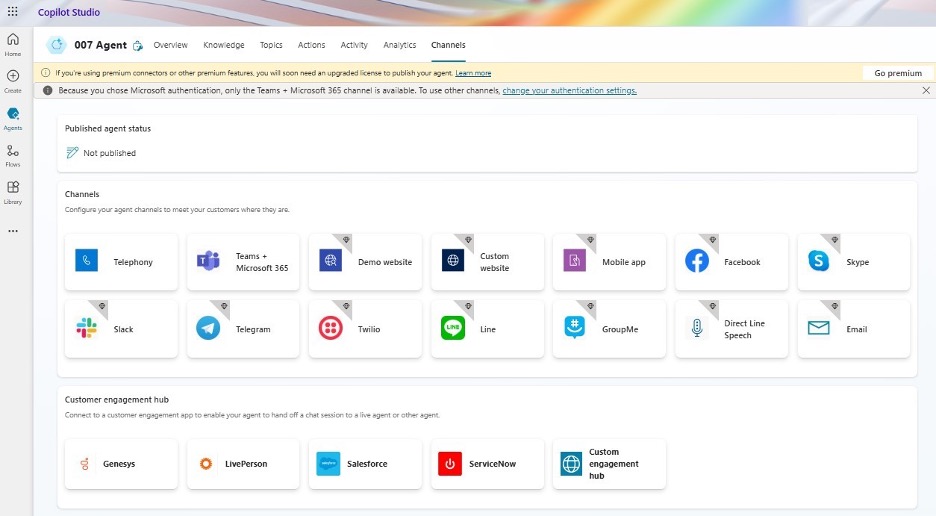
Task: Switch to the Actions tab
Action: (x=312, y=45)
